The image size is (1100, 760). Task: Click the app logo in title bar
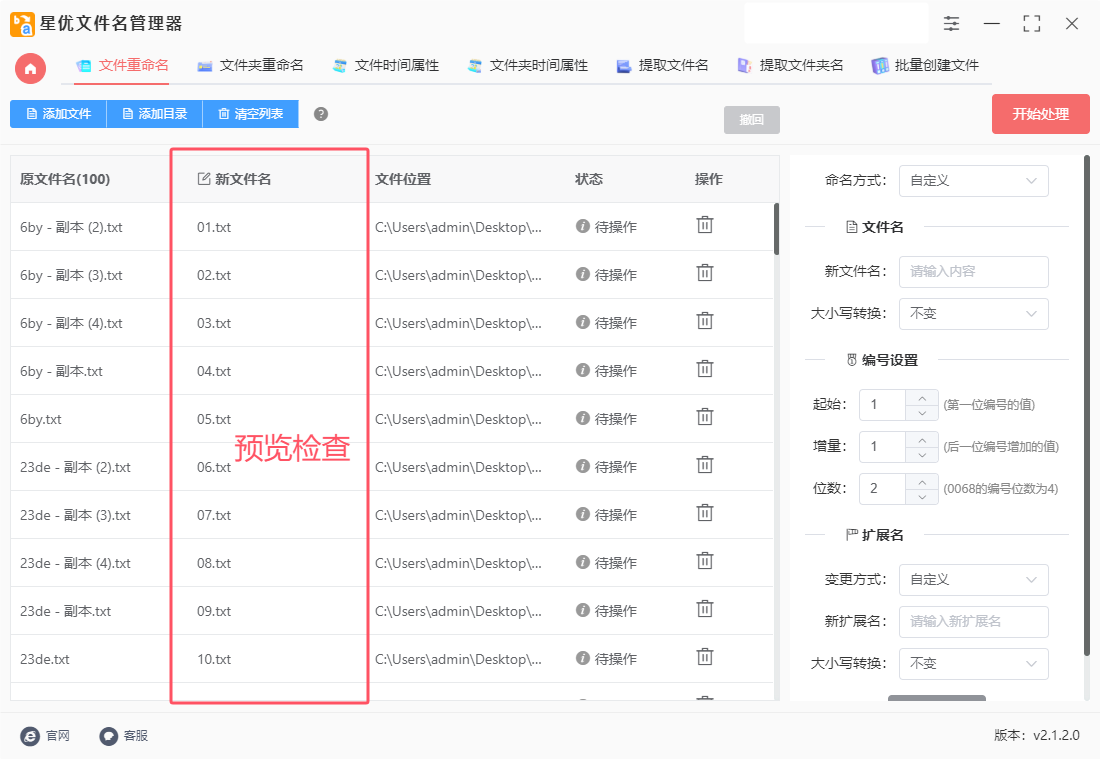click(22, 24)
